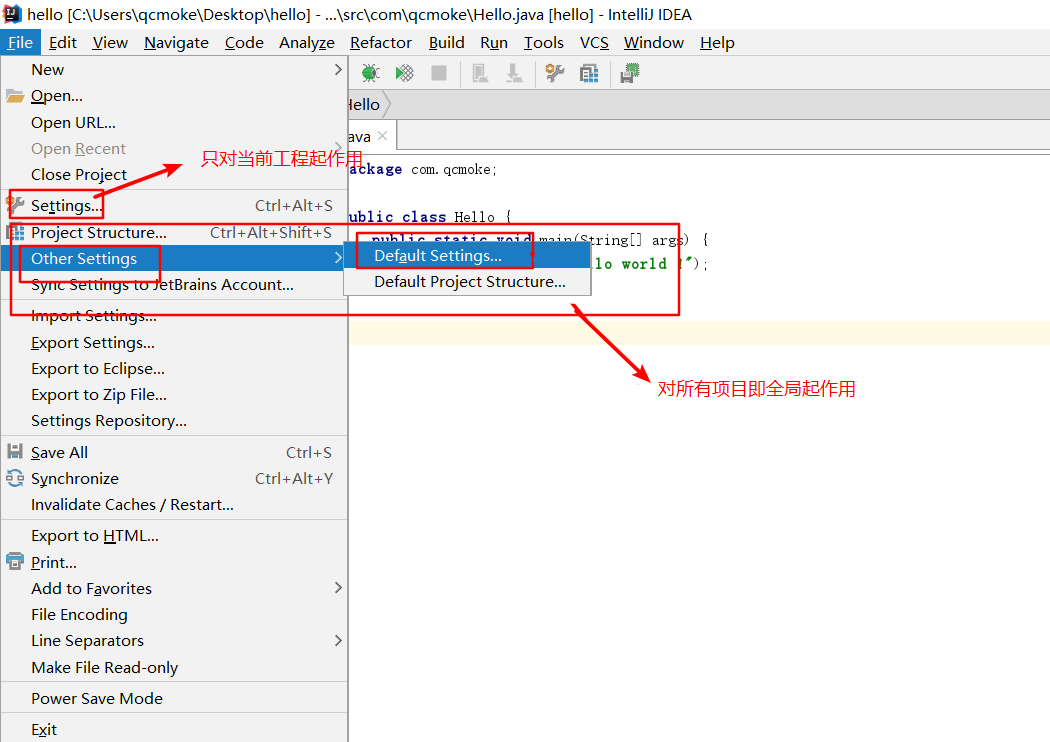This screenshot has width=1050, height=742.
Task: Select Export to Zip File...
Action: [x=174, y=395]
